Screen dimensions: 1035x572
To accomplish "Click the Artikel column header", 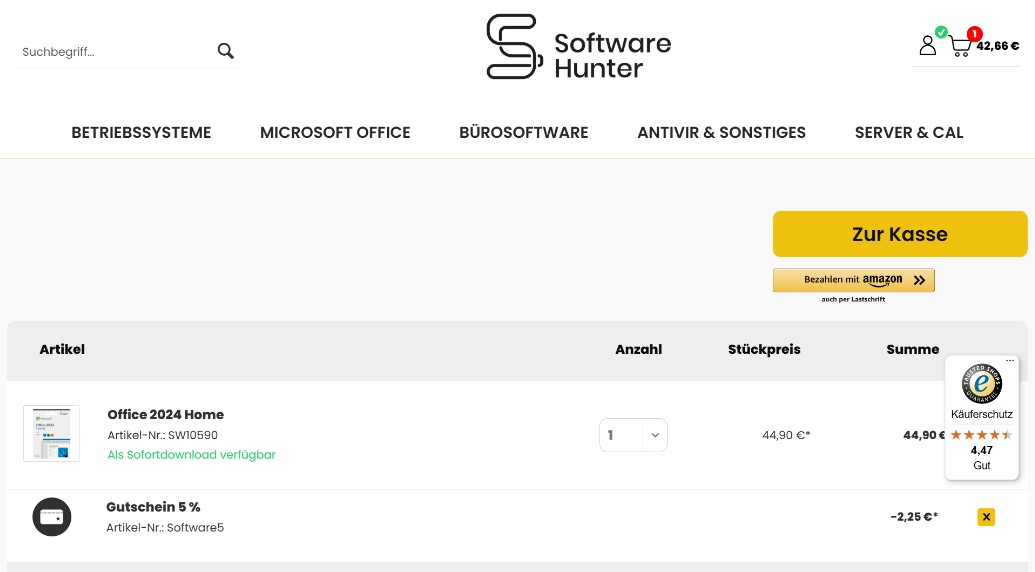I will [x=62, y=350].
